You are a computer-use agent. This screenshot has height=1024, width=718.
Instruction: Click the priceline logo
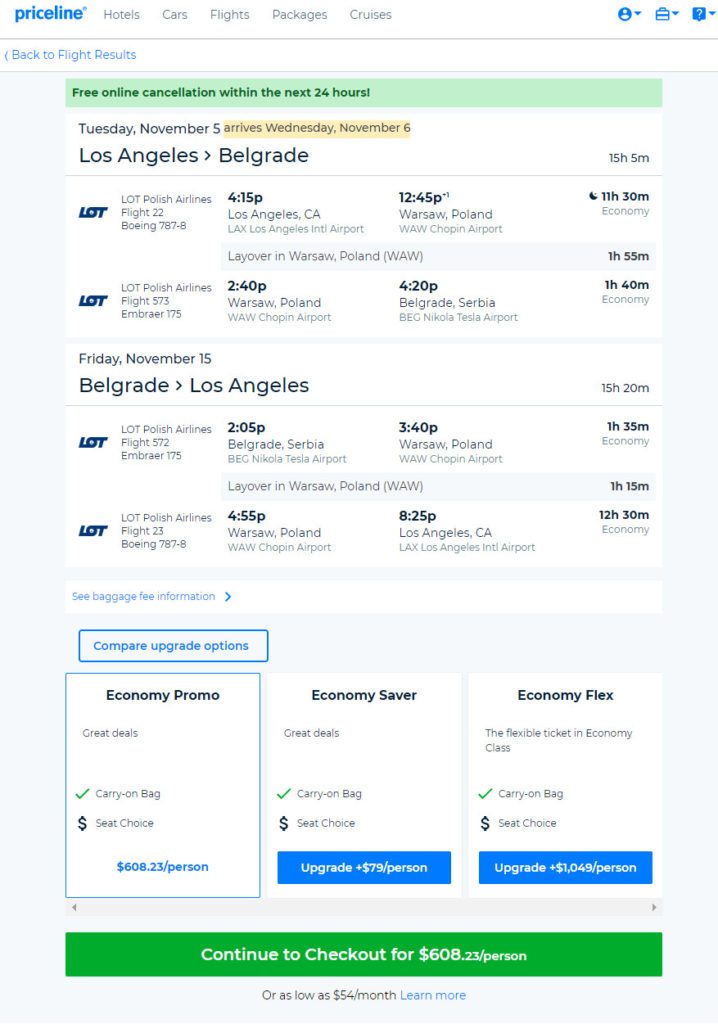(x=50, y=14)
